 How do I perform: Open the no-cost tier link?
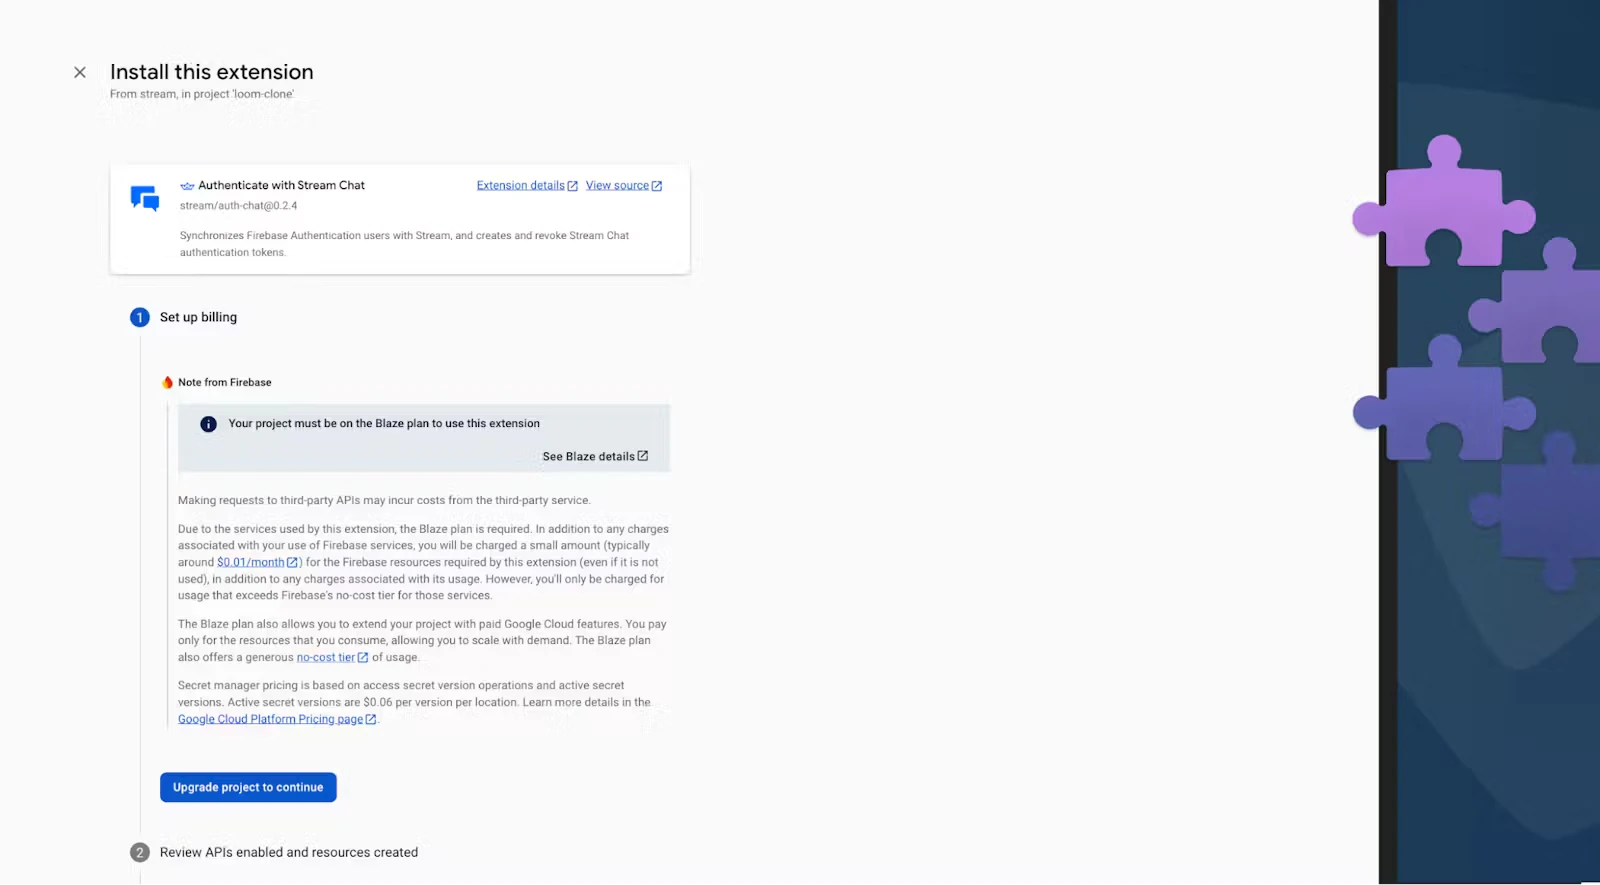click(325, 657)
